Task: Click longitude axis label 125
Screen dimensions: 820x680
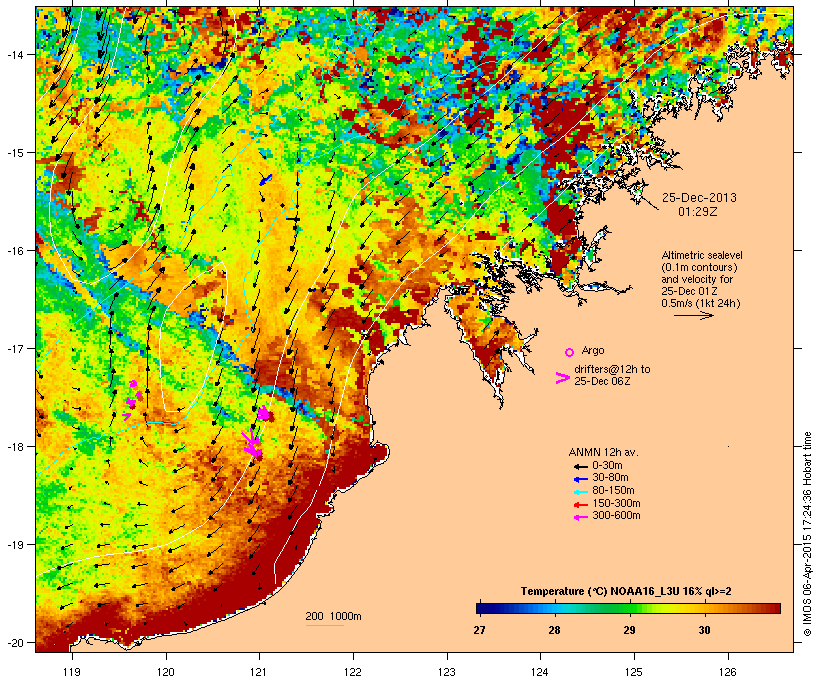Action: tap(634, 672)
